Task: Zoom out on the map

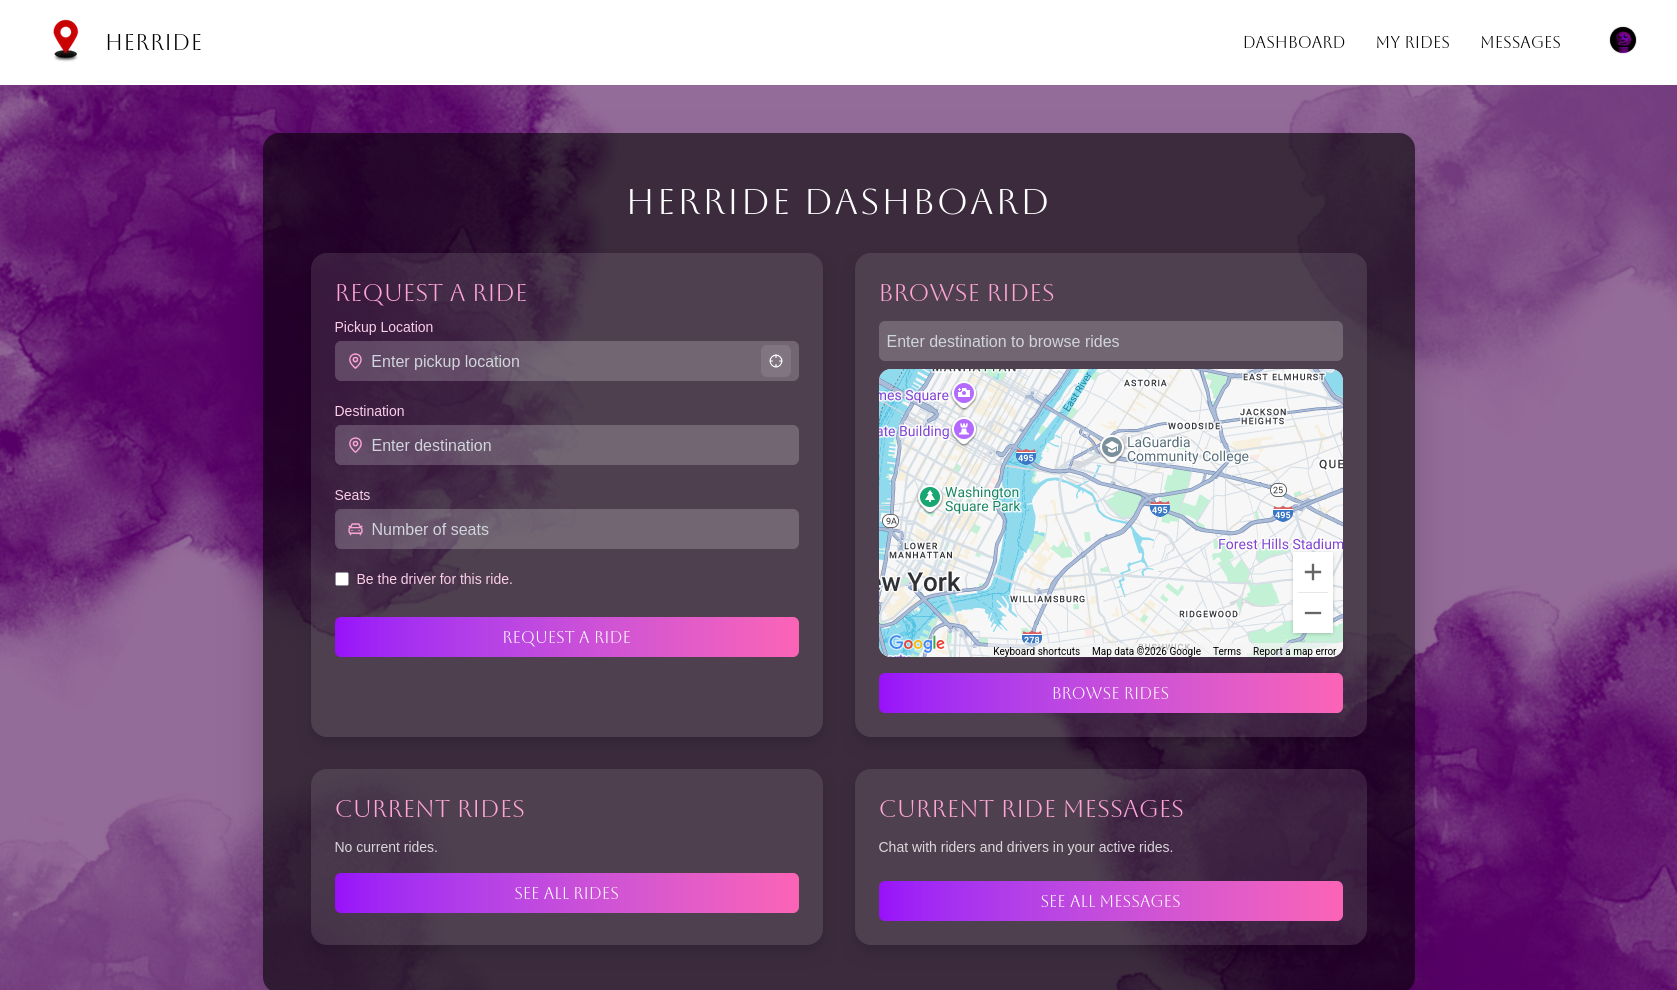Action: [1312, 613]
